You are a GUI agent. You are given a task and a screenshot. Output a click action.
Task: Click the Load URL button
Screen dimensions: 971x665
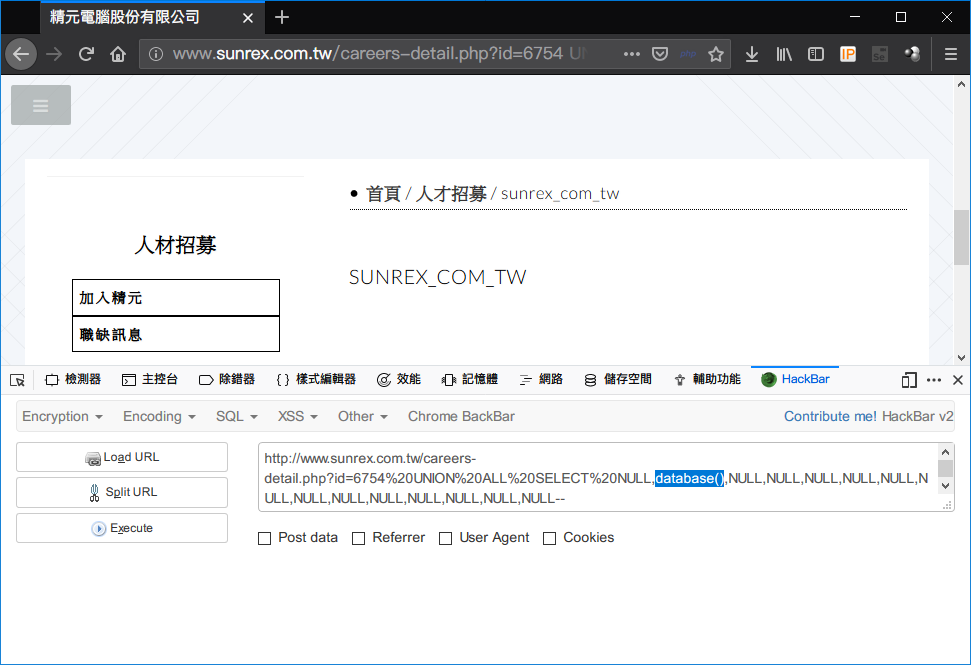click(x=122, y=458)
